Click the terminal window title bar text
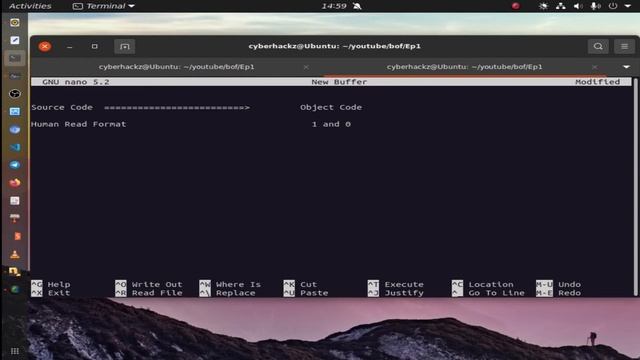Screen dimensions: 640x360 click(334, 46)
